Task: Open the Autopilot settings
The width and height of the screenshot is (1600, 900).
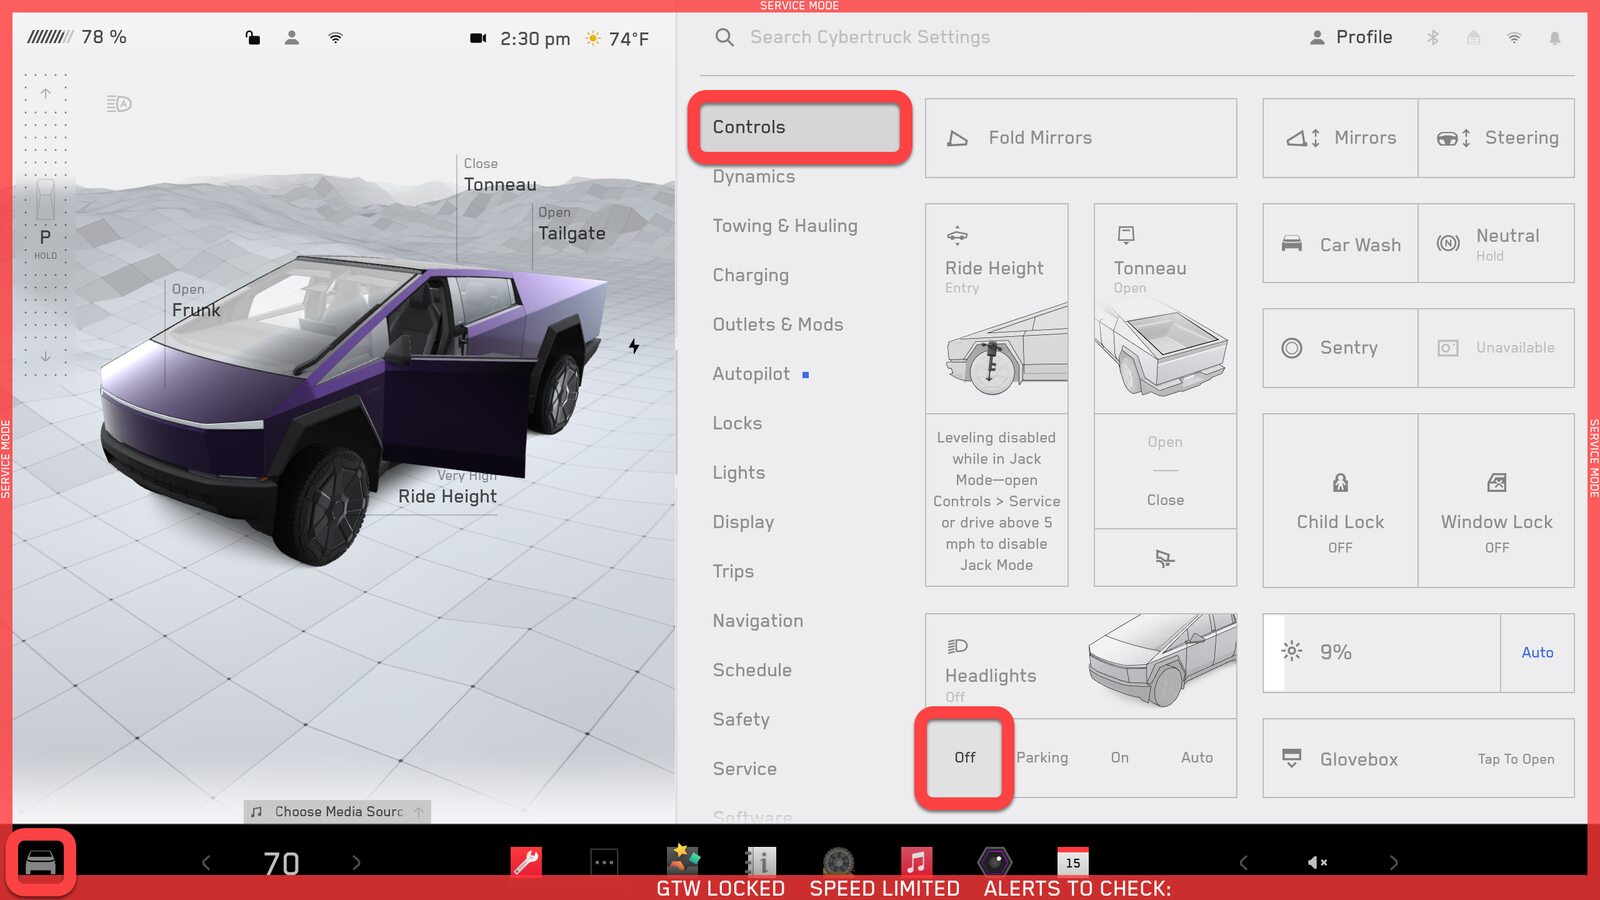Action: [751, 374]
